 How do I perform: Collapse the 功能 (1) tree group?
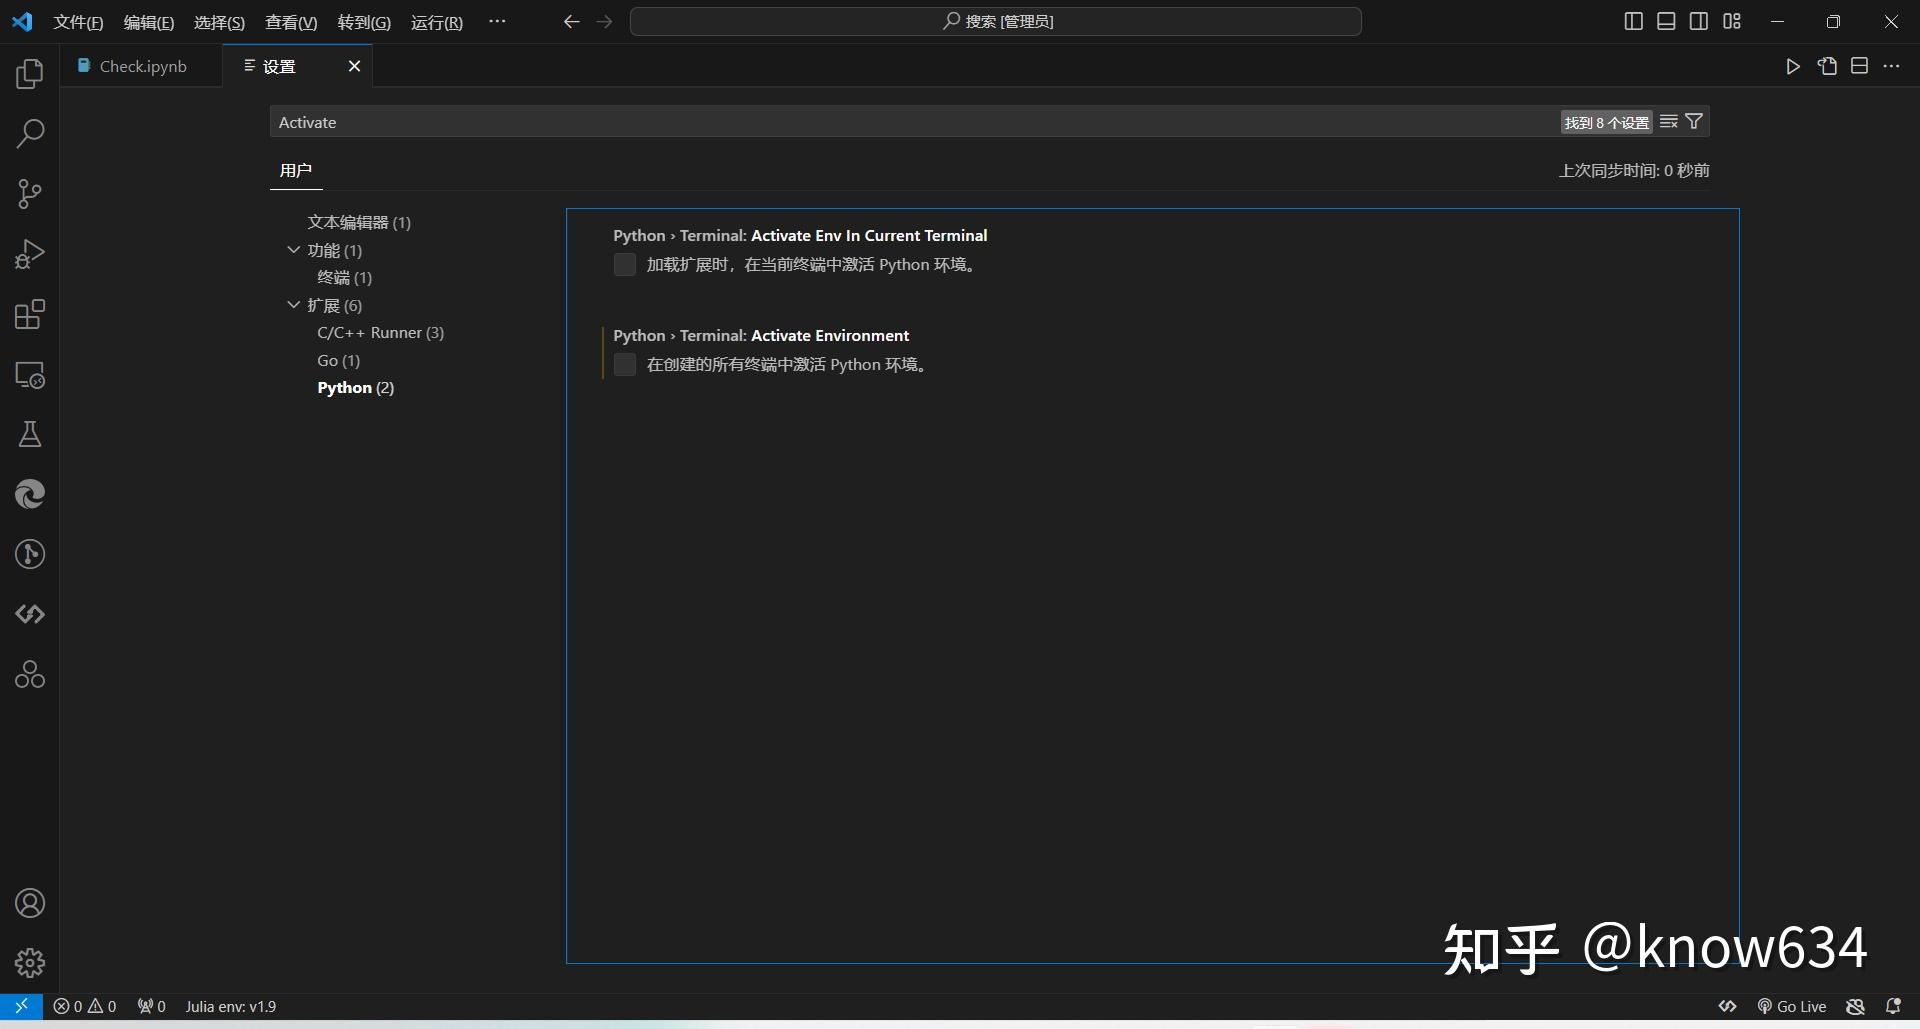[x=294, y=250]
